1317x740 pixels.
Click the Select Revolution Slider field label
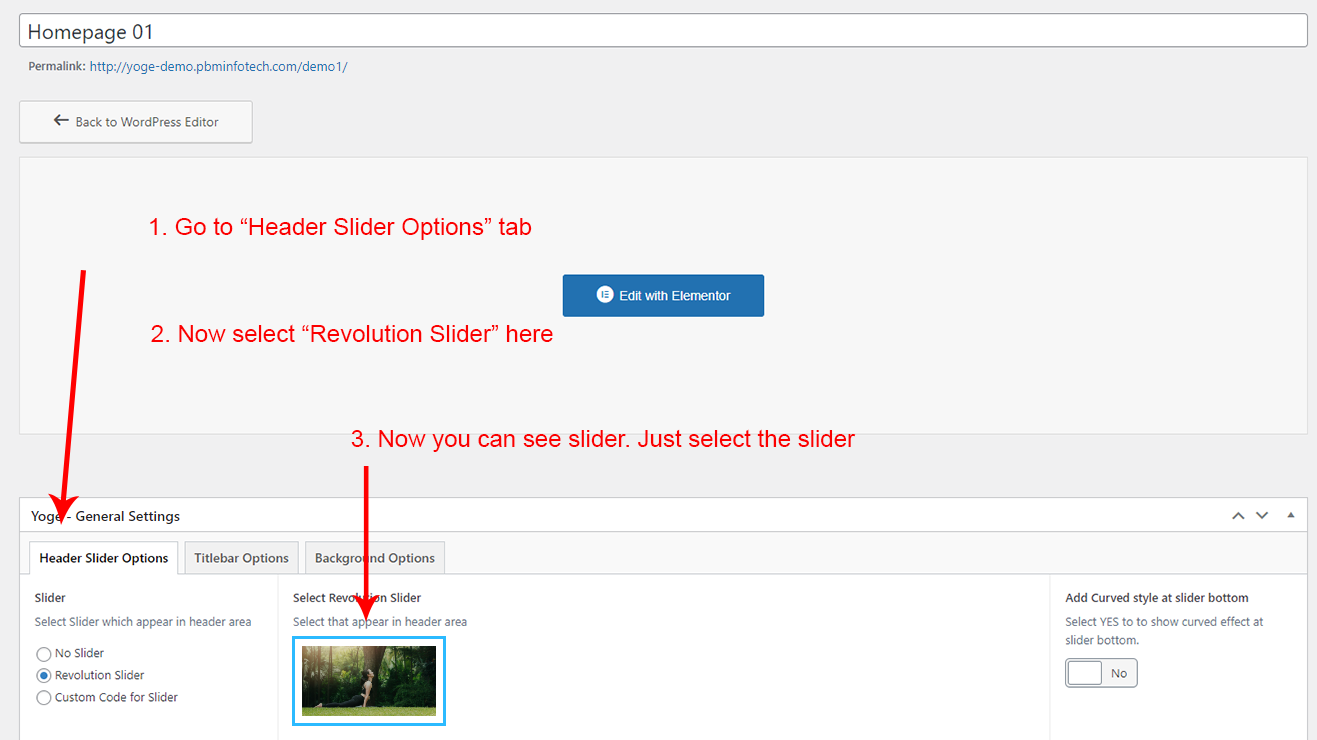[x=357, y=598]
